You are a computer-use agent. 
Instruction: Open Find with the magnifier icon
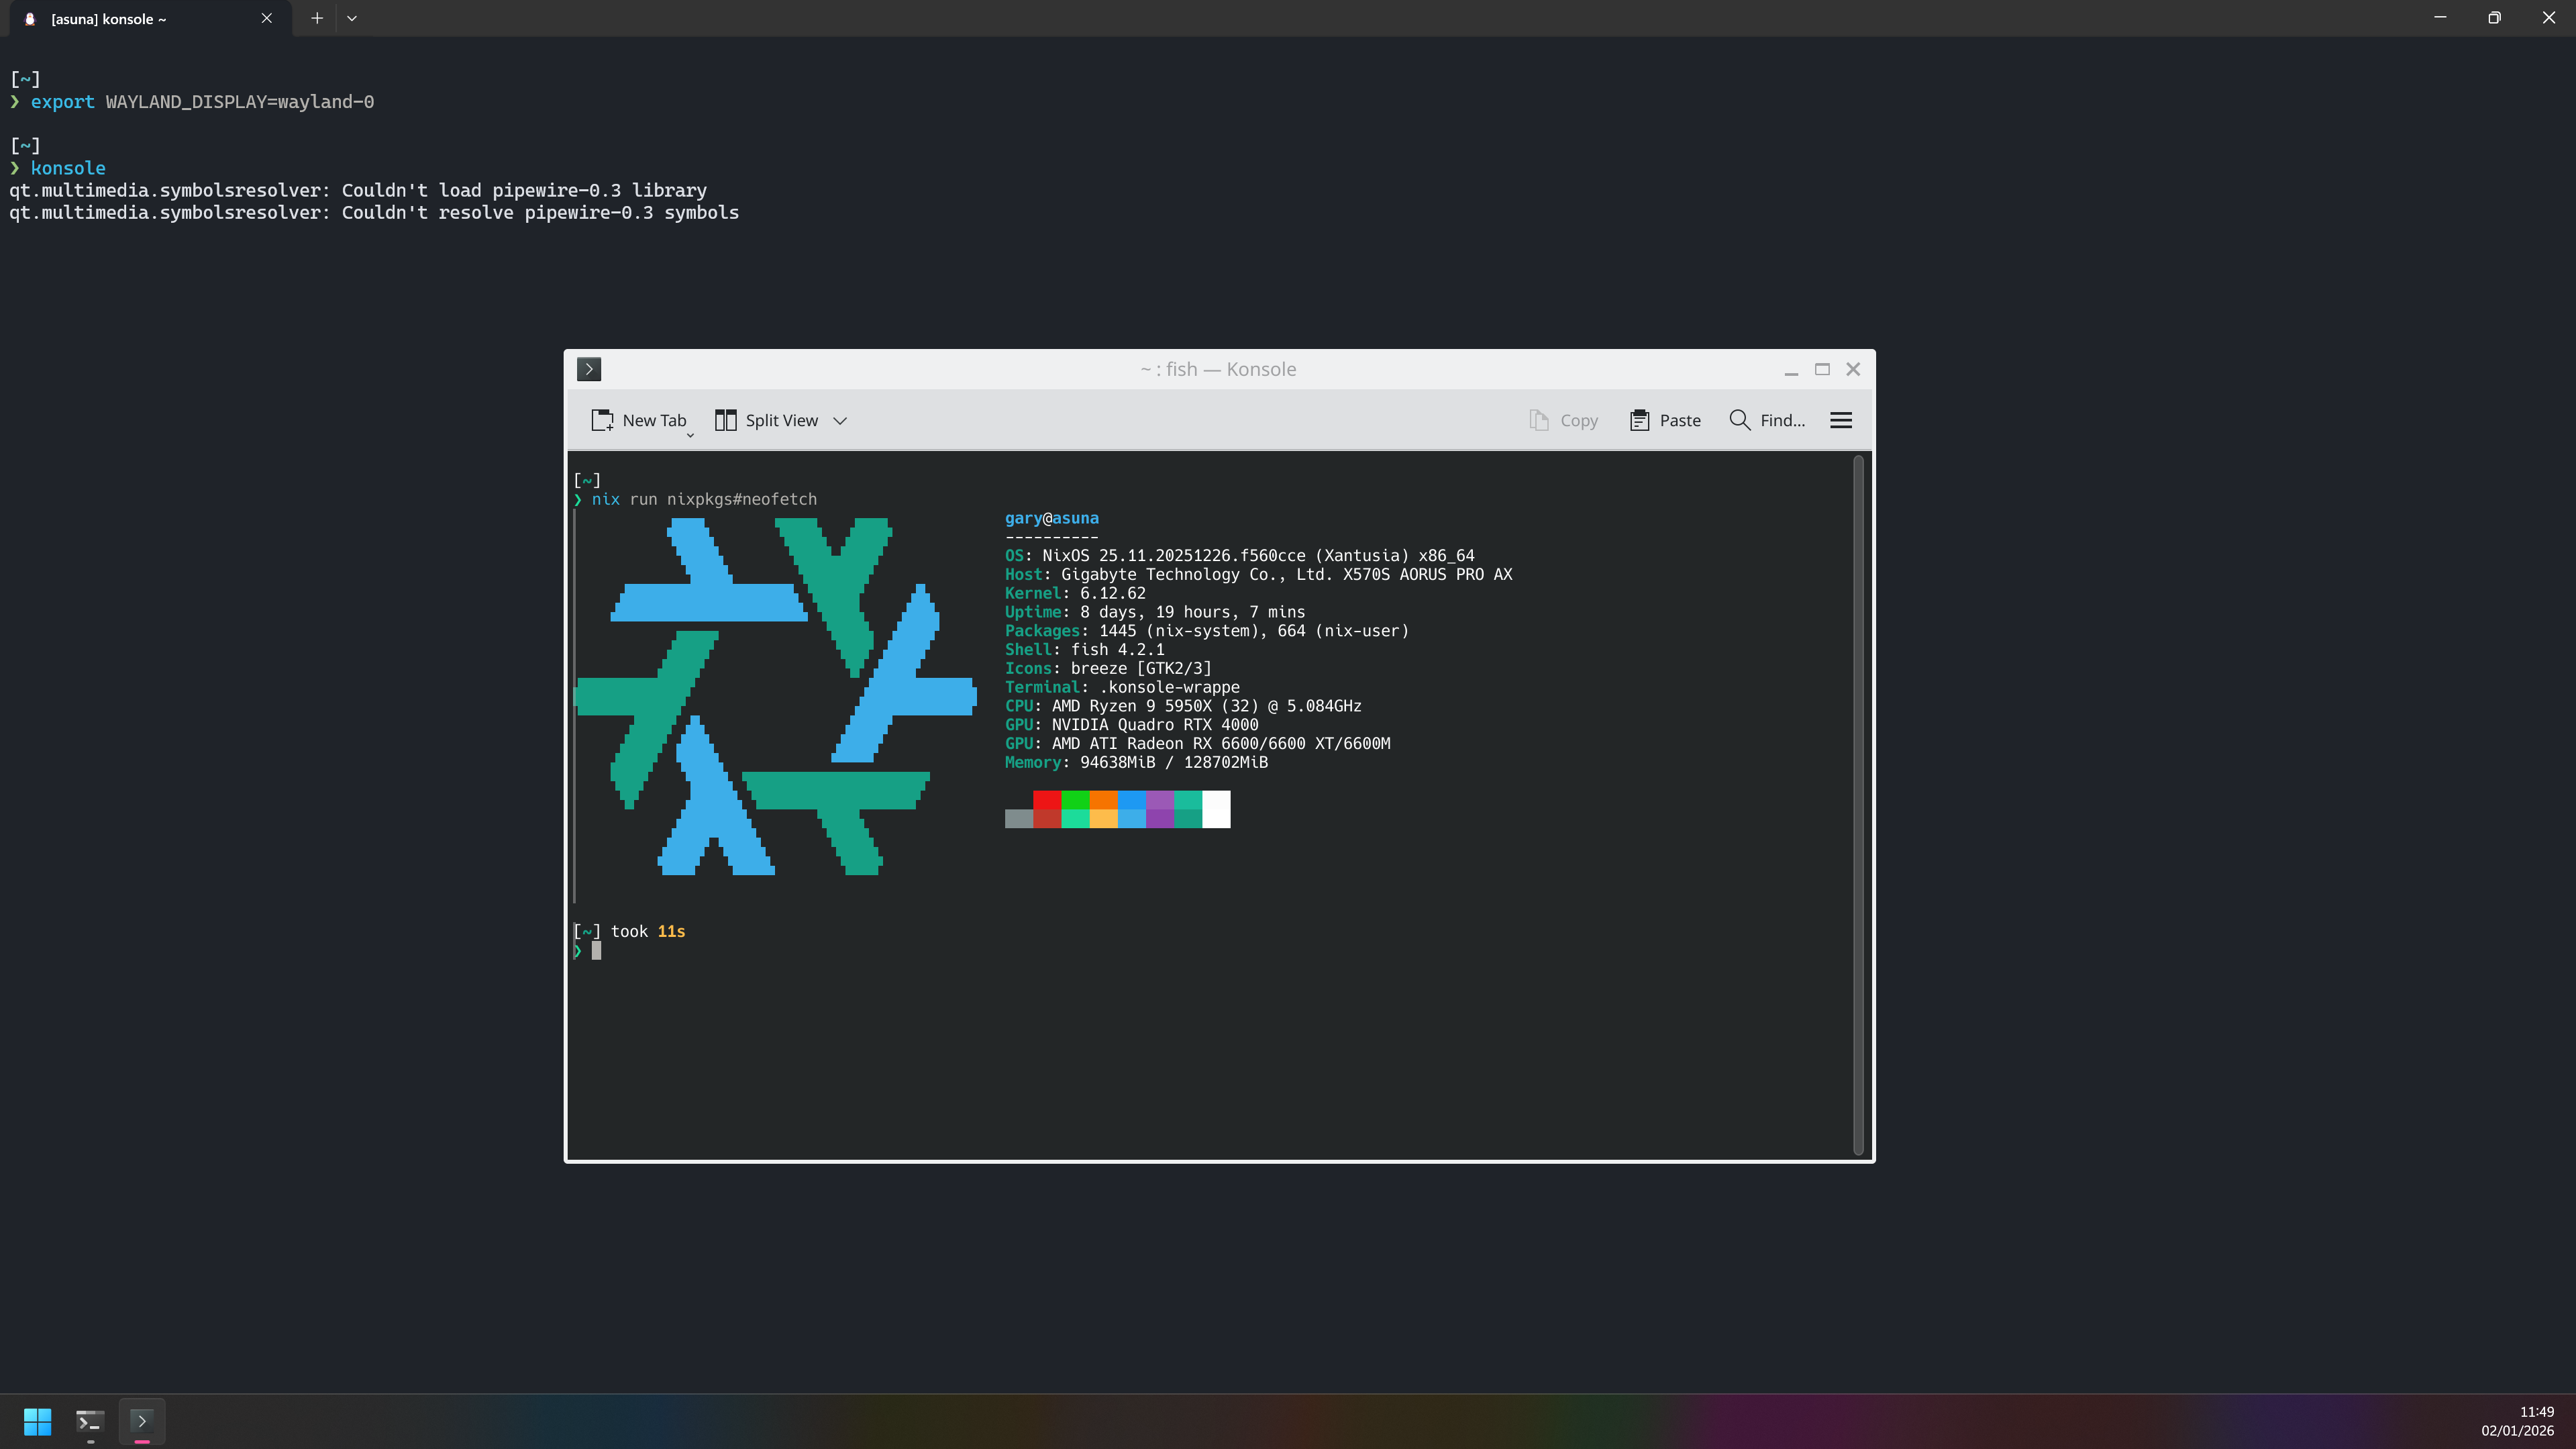pyautogui.click(x=1740, y=420)
